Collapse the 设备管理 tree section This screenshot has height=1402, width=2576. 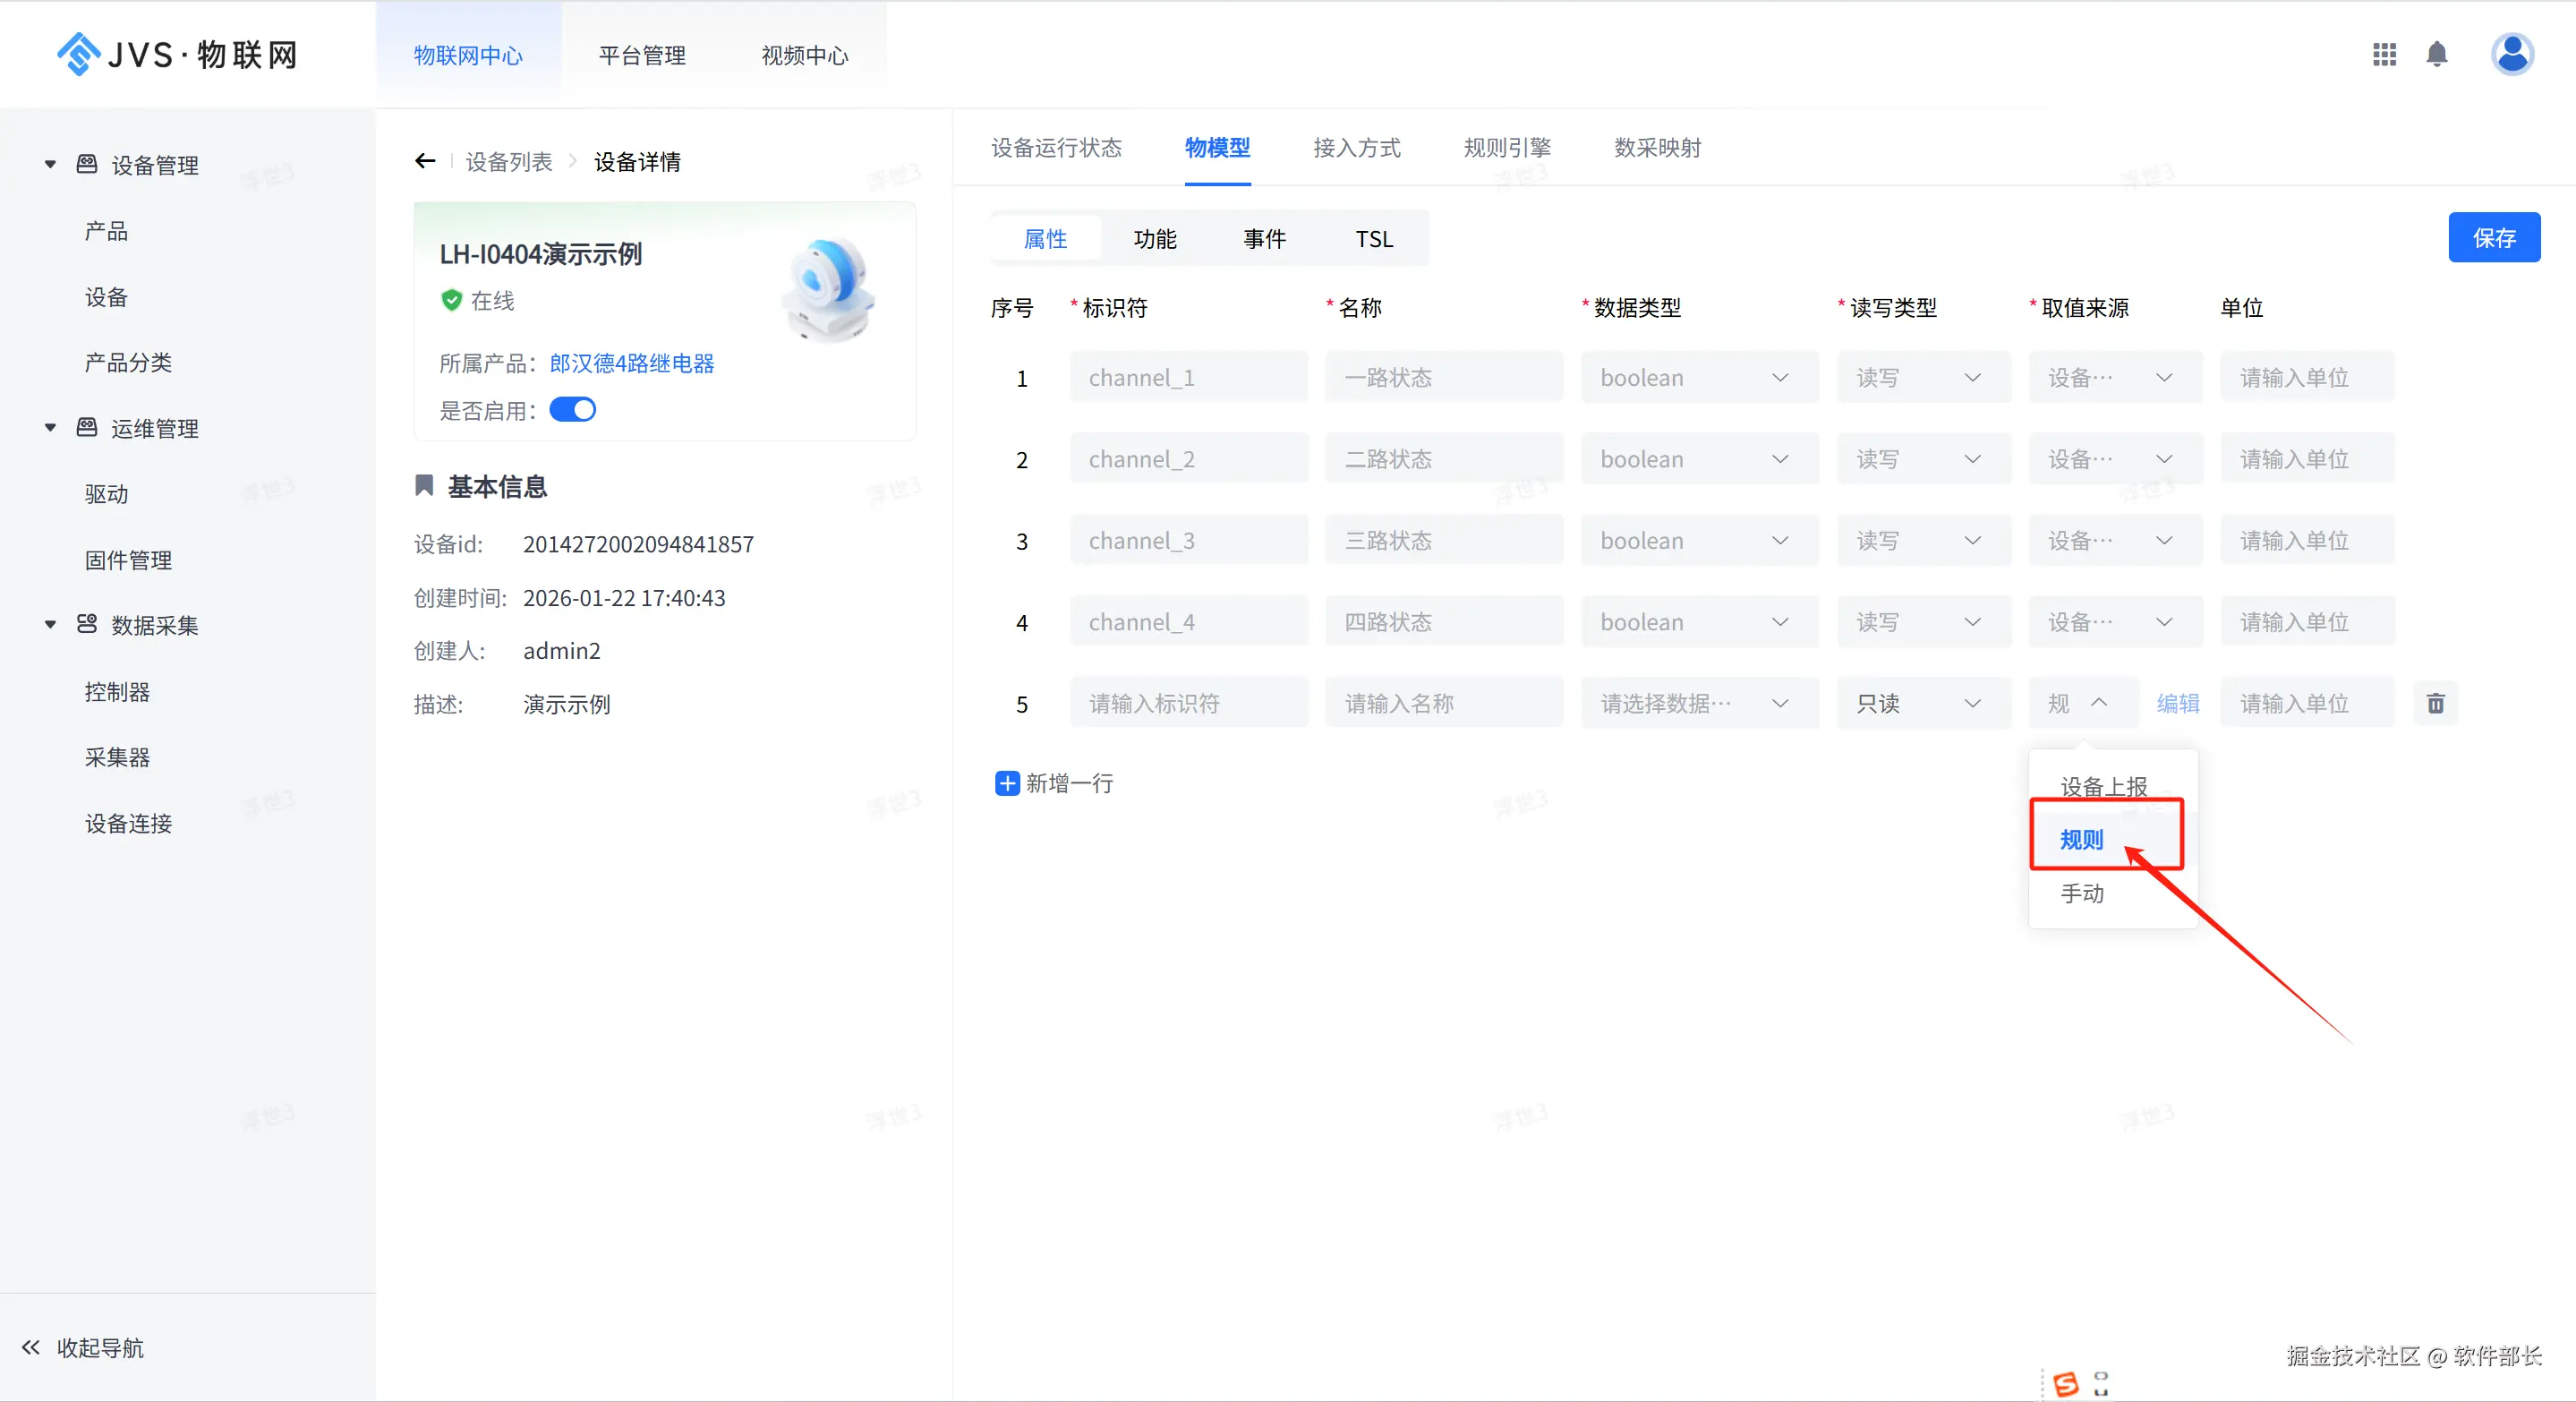50,164
